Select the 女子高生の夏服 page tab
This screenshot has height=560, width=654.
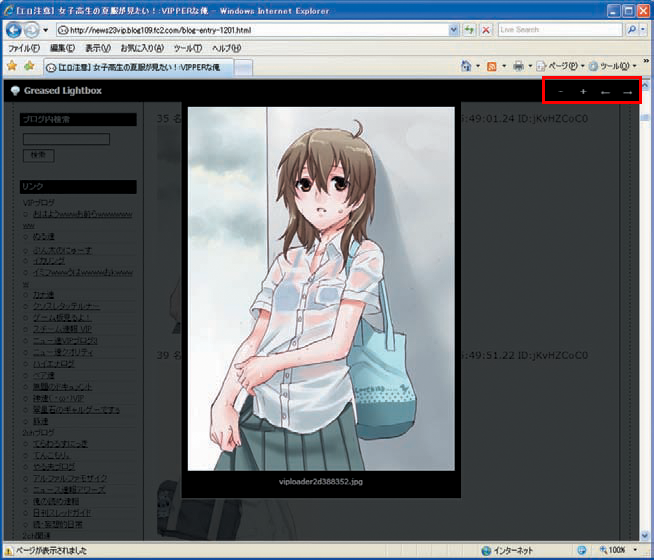pos(138,67)
